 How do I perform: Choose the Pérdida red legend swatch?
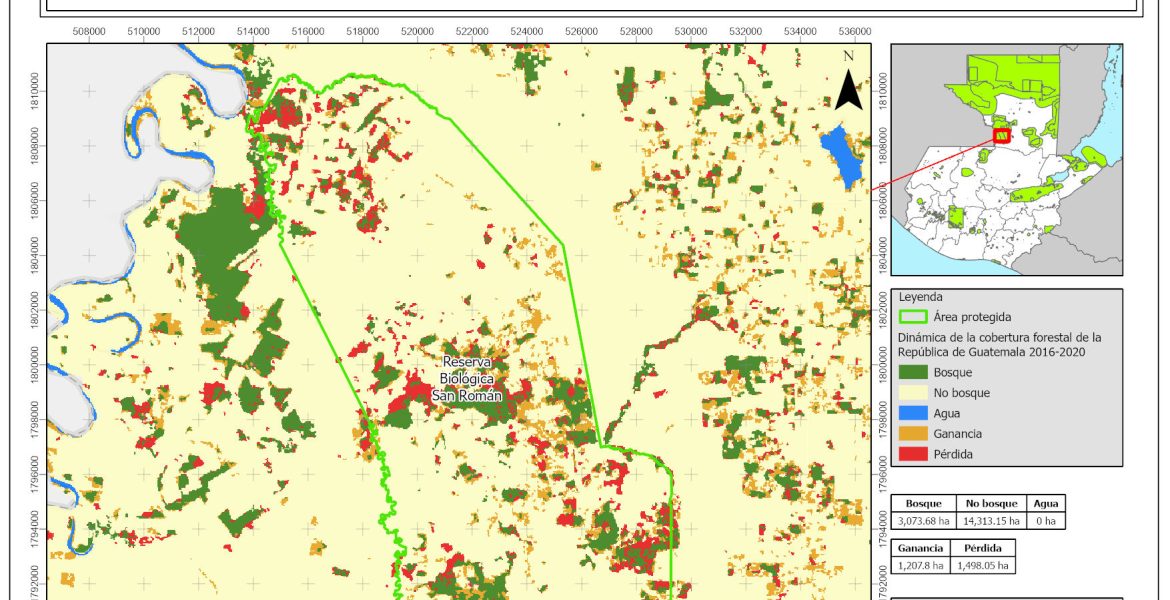913,454
